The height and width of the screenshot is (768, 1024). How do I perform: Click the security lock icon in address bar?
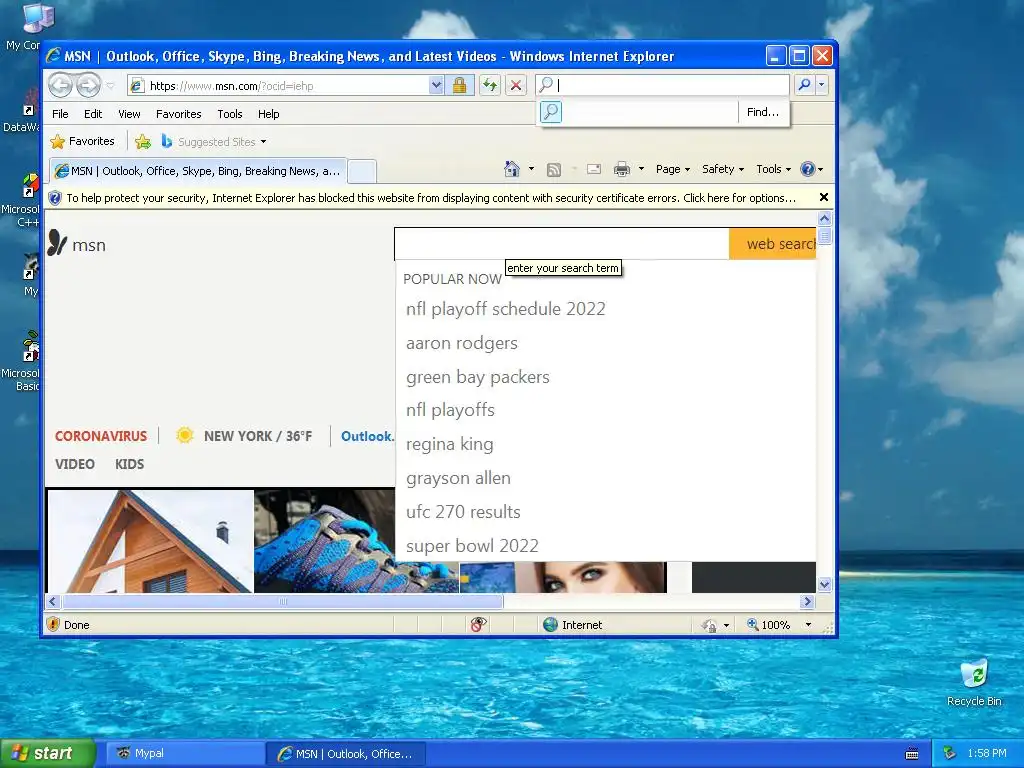pyautogui.click(x=459, y=85)
